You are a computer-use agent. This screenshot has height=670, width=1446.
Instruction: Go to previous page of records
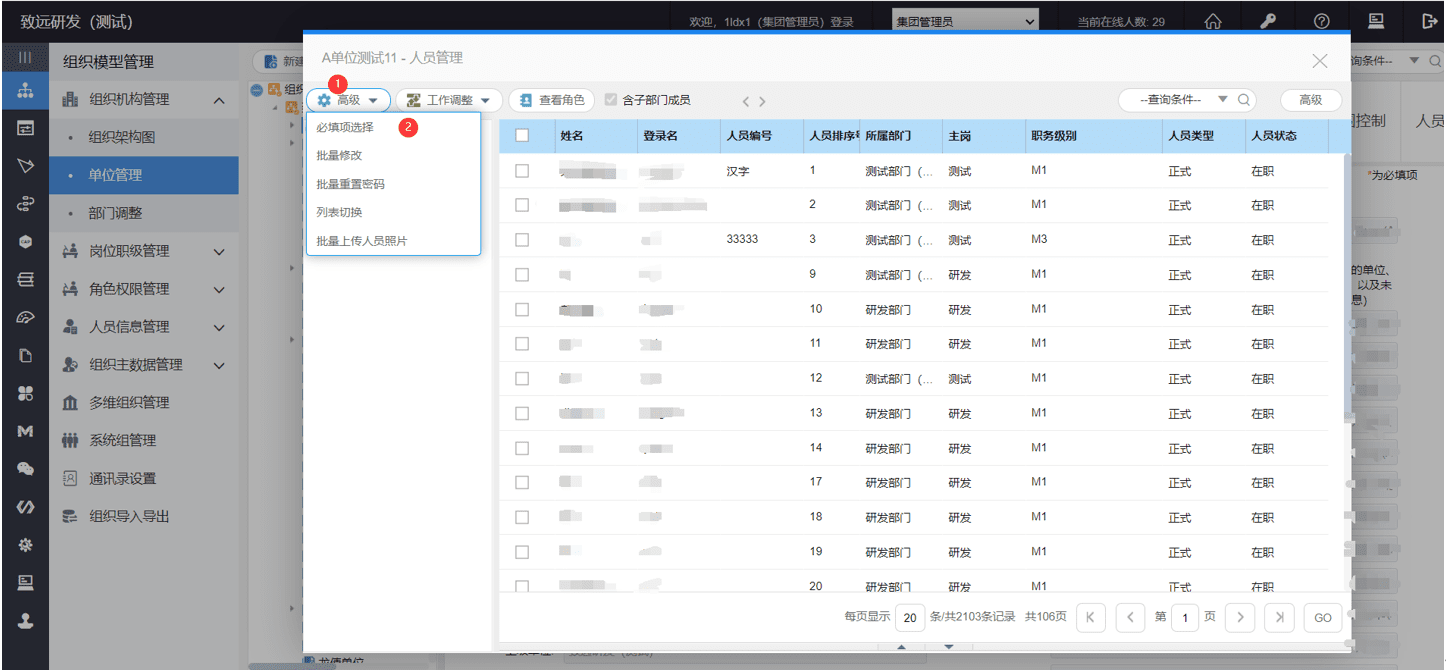point(1130,618)
